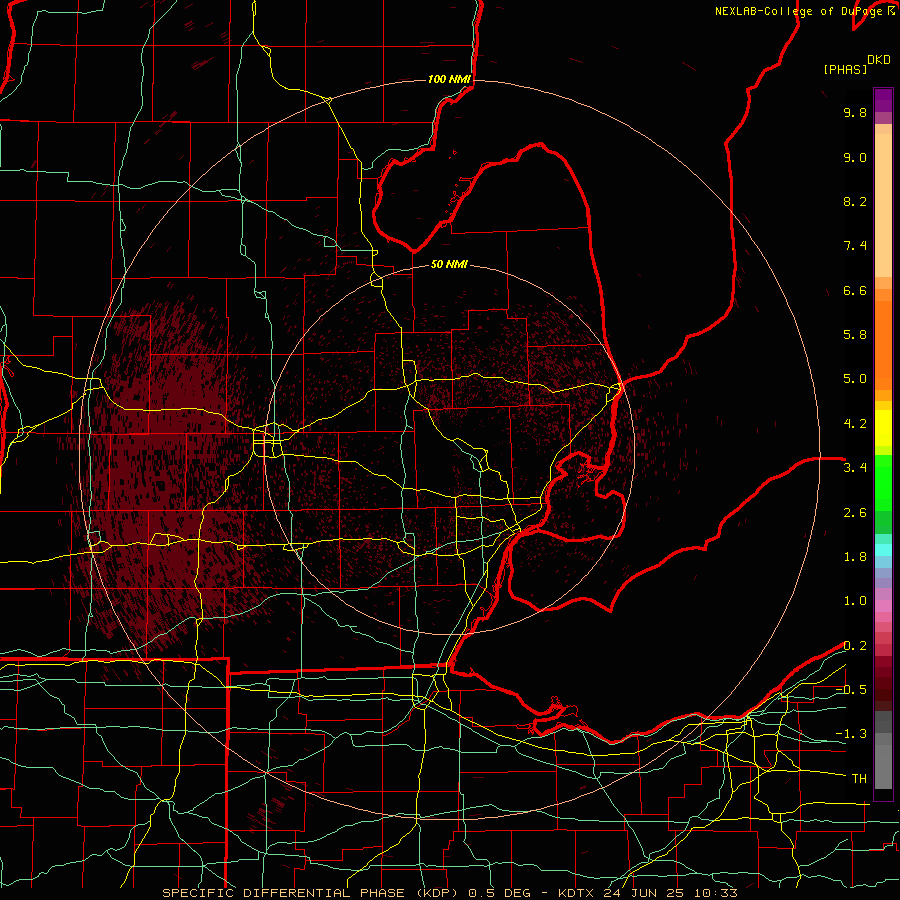Click the 'DKD' units label above the scale
This screenshot has width=900, height=900.
(x=879, y=60)
